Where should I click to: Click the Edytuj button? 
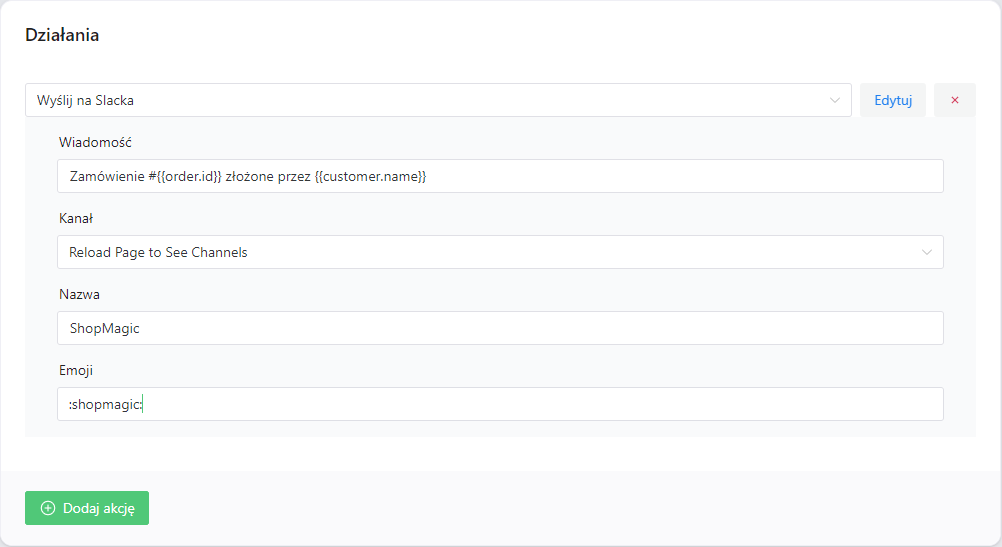(x=893, y=100)
